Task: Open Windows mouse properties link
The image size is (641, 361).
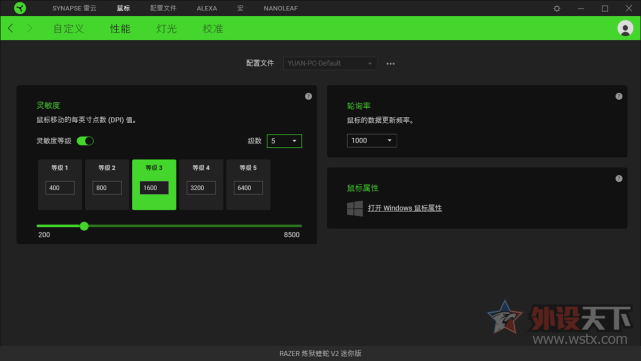Action: (405, 208)
